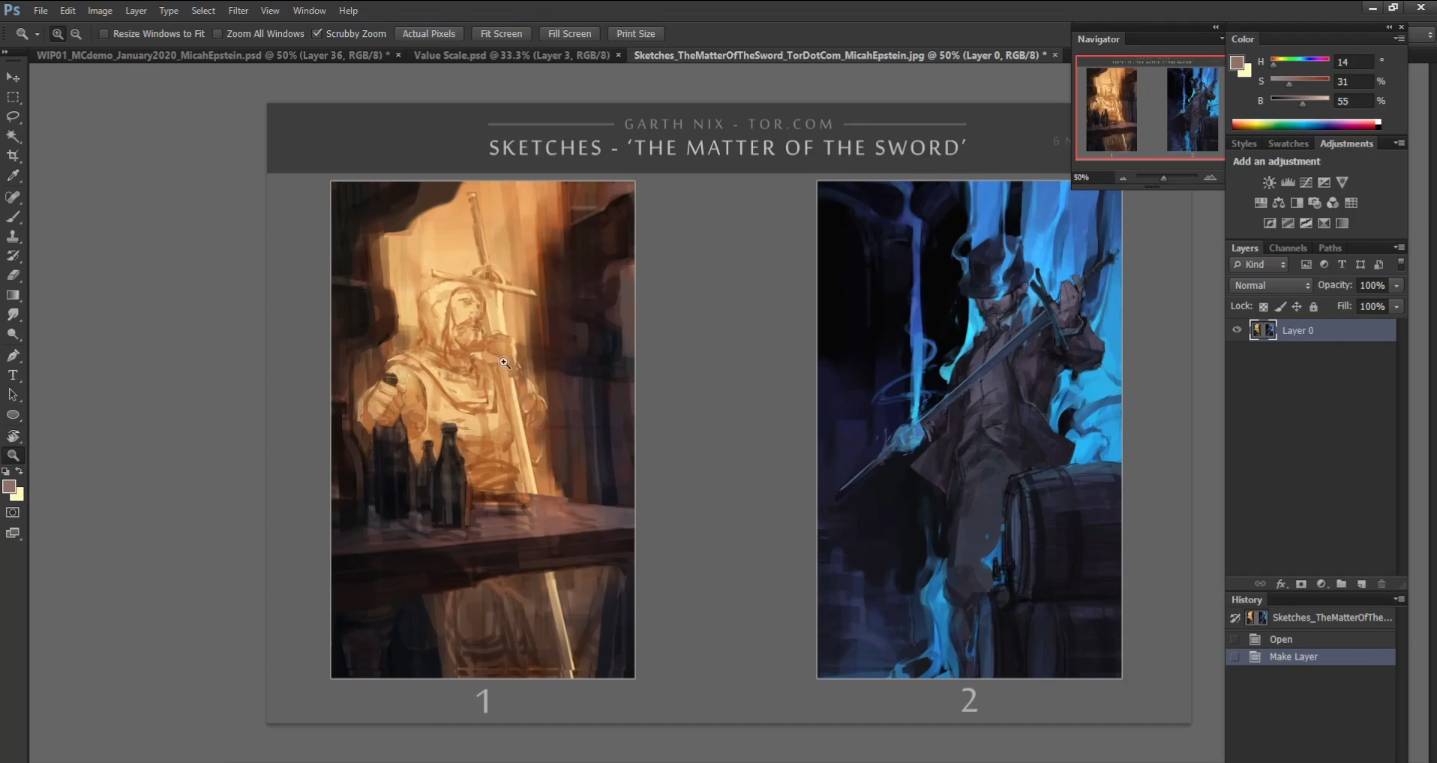This screenshot has width=1437, height=763.
Task: Create a new group folder
Action: pyautogui.click(x=1341, y=584)
